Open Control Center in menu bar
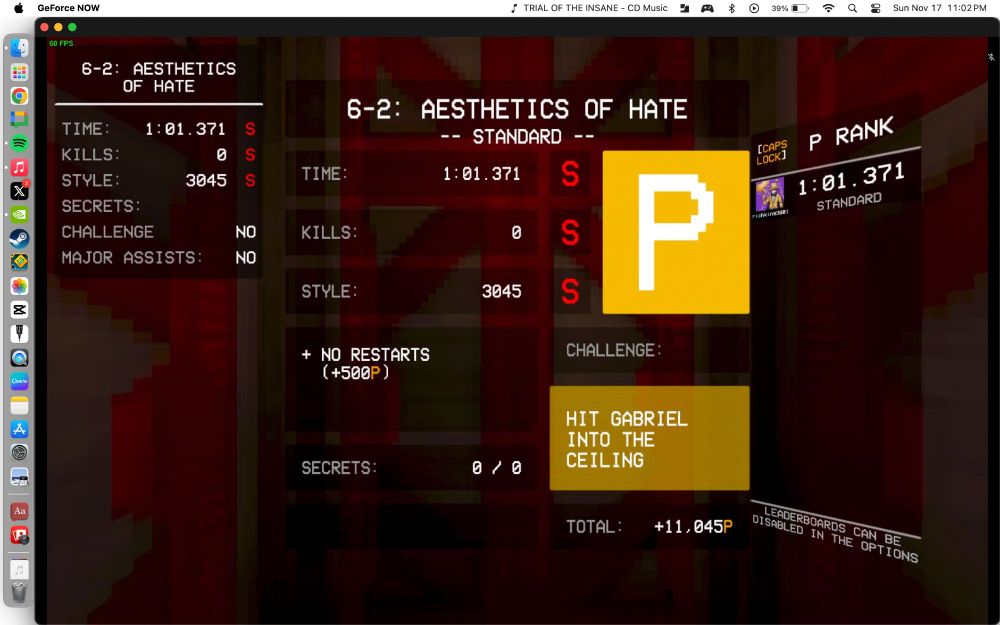Image resolution: width=1000 pixels, height=625 pixels. pos(875,8)
